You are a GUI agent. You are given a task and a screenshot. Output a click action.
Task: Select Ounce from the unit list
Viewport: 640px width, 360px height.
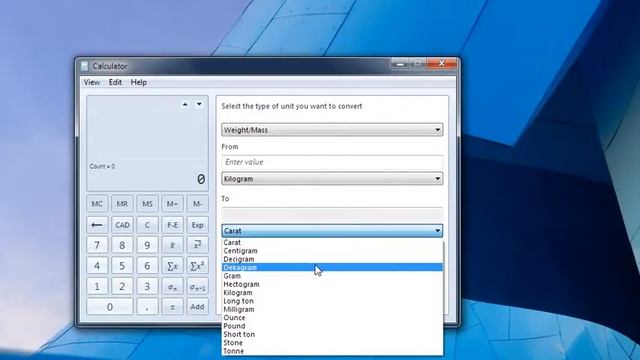coord(332,318)
